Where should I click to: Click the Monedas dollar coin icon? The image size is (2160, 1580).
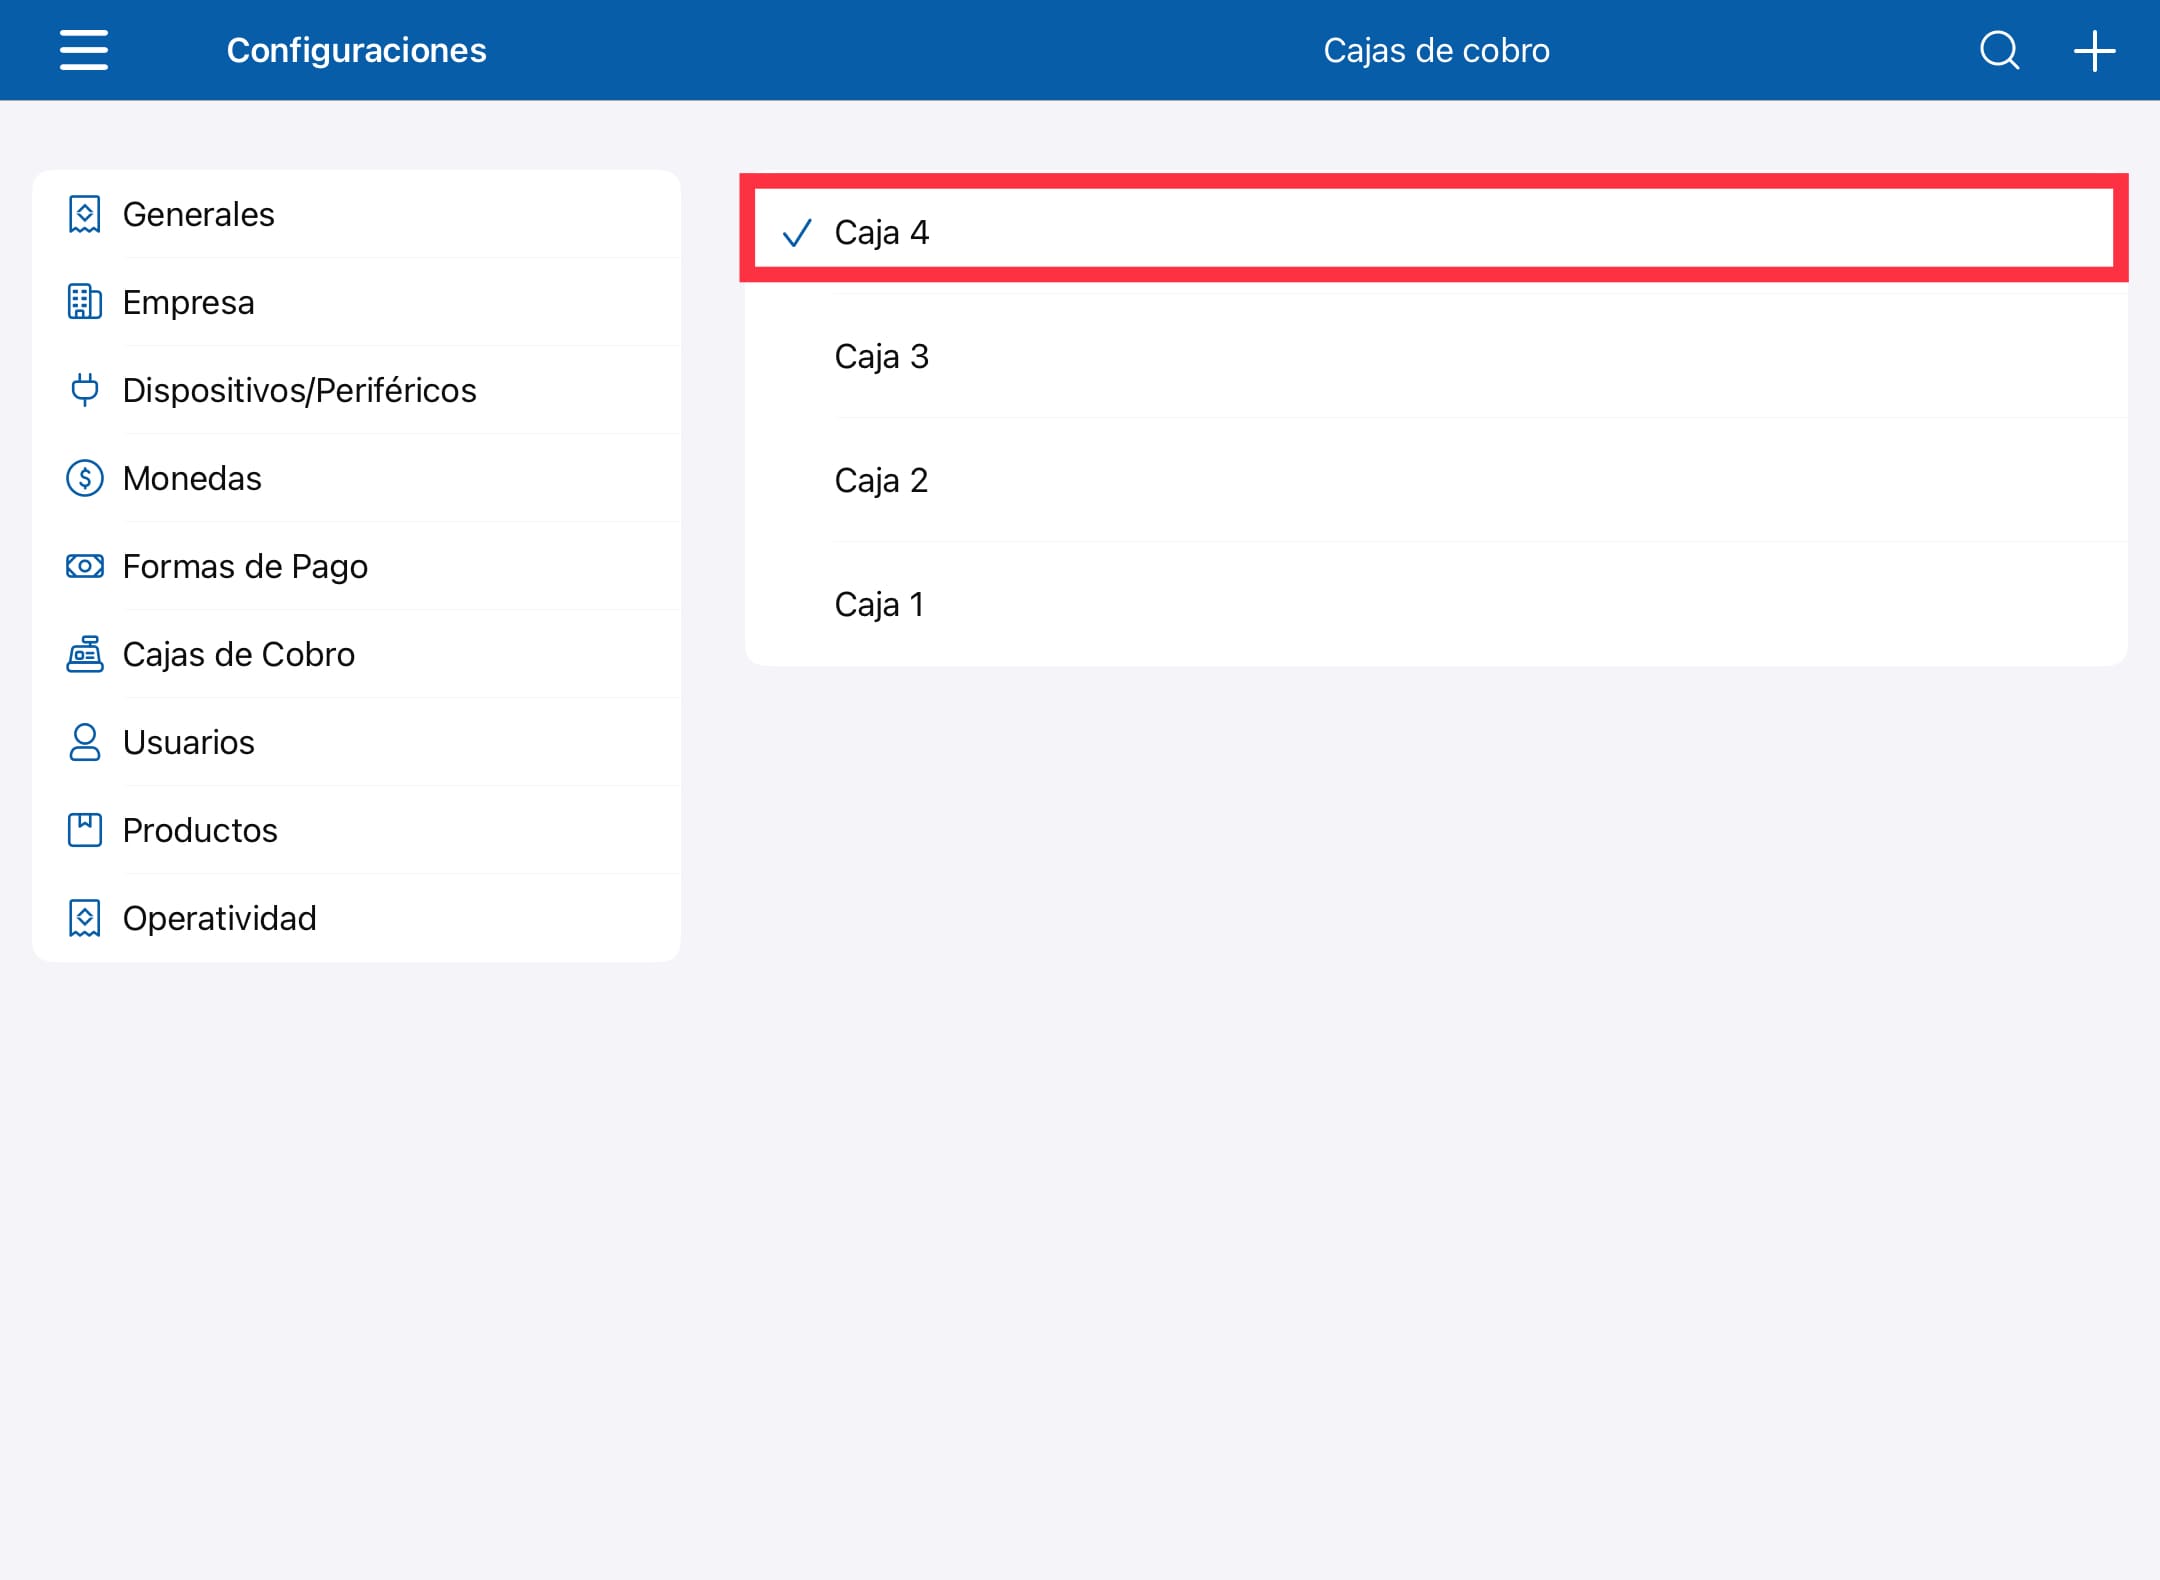(x=85, y=478)
